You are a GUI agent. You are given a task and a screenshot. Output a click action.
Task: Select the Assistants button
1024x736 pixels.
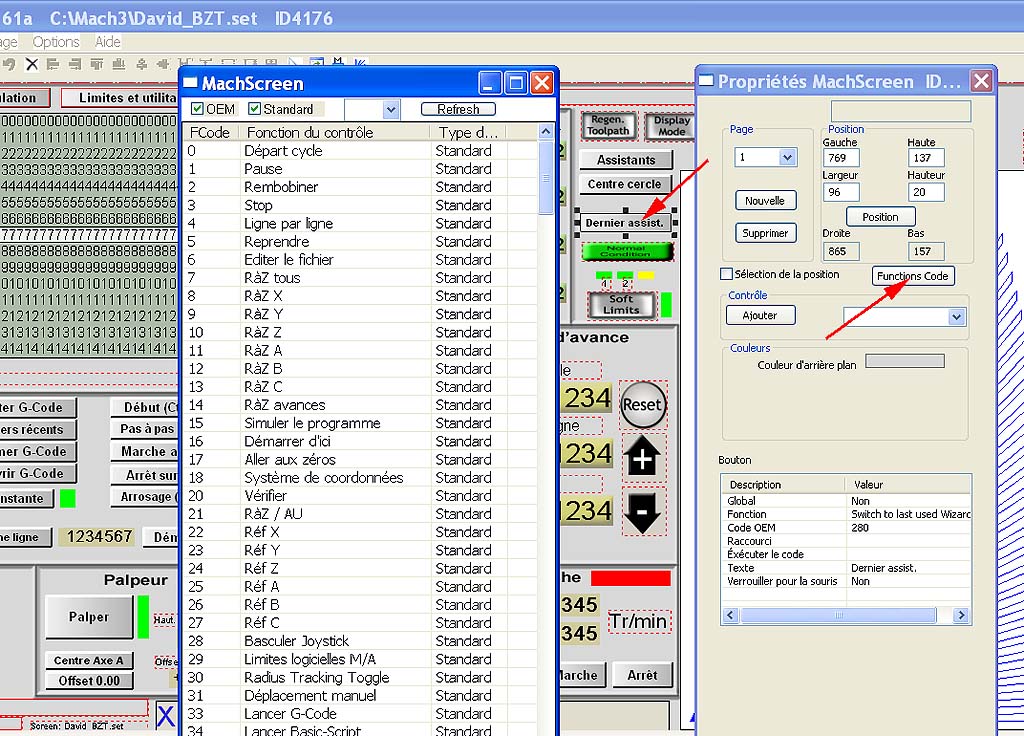tap(626, 160)
